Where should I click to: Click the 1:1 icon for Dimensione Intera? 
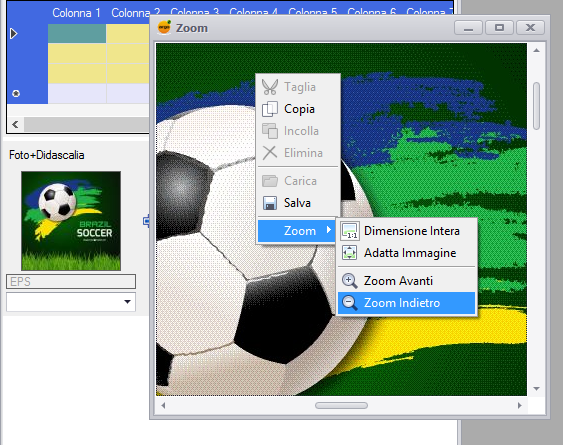coord(349,231)
